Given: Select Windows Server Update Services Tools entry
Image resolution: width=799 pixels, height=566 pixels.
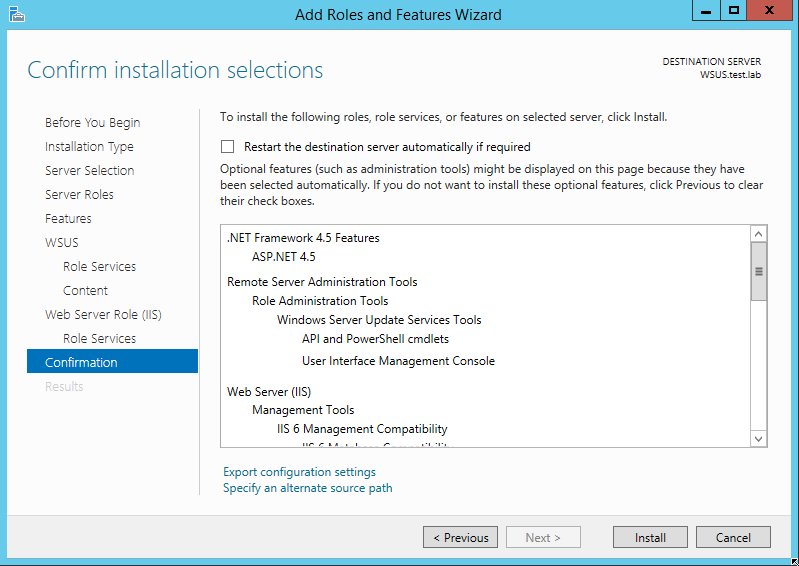Looking at the screenshot, I should [379, 320].
